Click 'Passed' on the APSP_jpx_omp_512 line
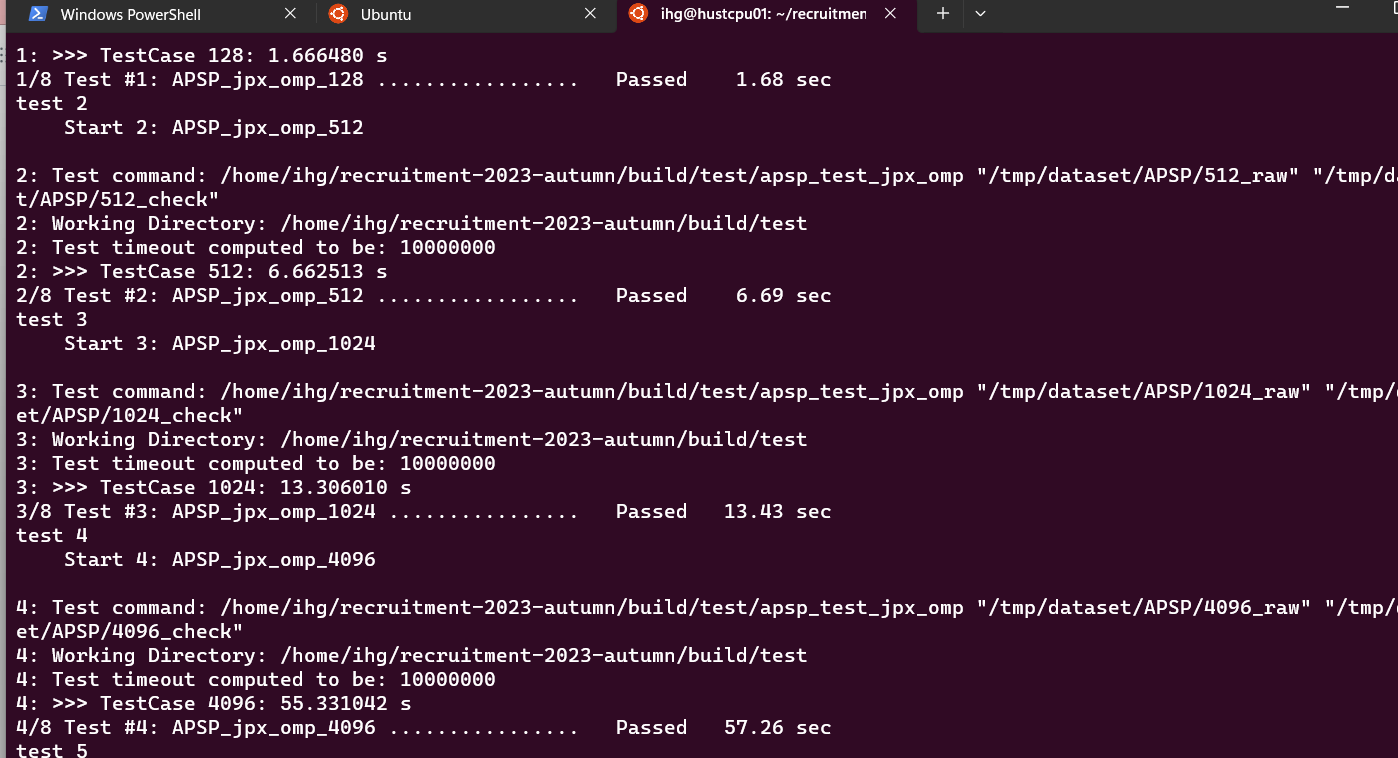Image resolution: width=1398 pixels, height=758 pixels. [651, 296]
